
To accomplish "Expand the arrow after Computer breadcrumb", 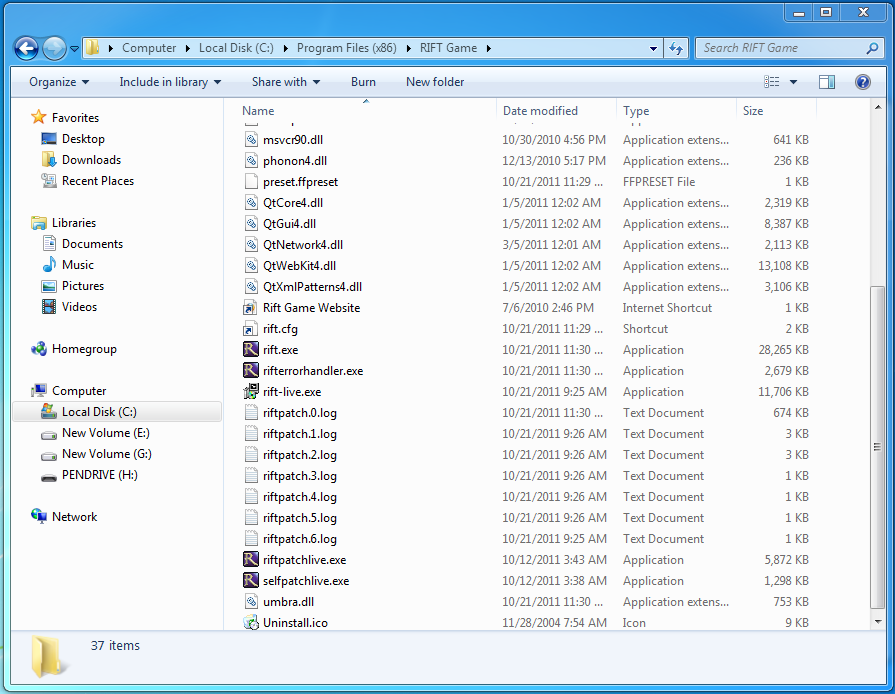I will coord(188,49).
